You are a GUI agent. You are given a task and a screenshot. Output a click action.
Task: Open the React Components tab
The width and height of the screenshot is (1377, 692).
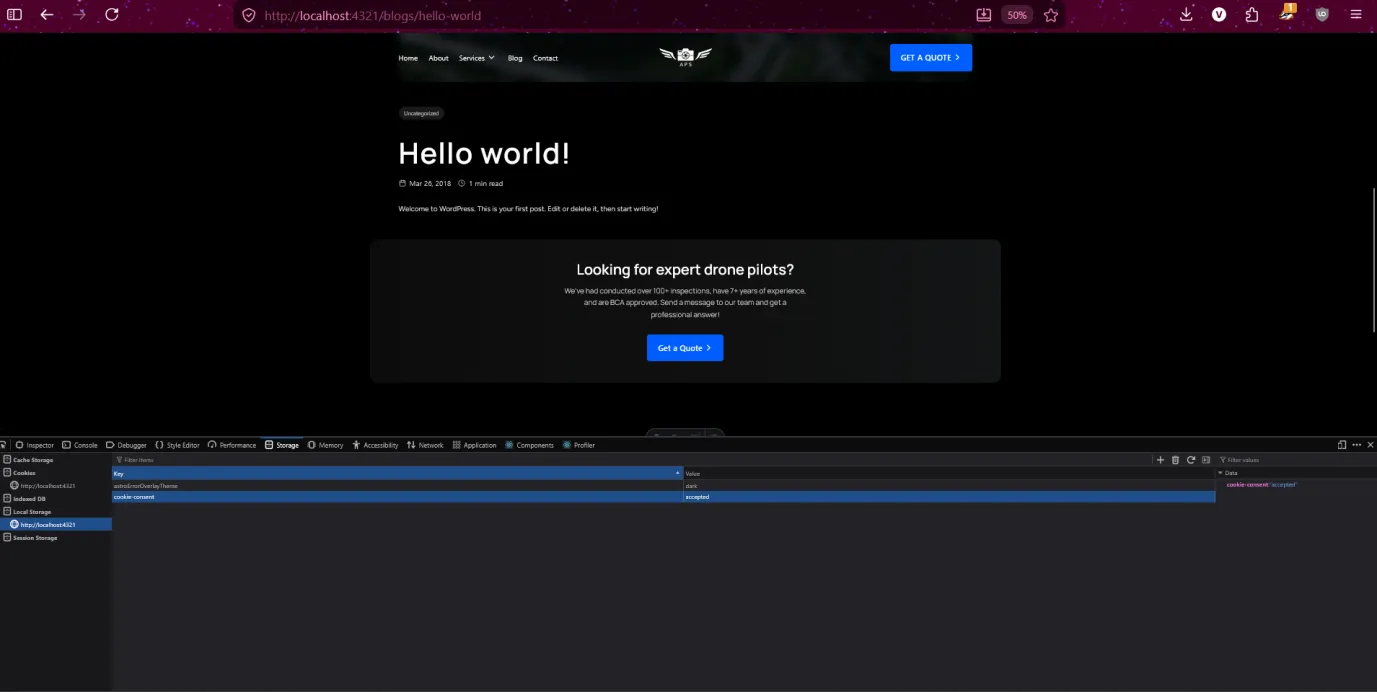click(x=530, y=445)
